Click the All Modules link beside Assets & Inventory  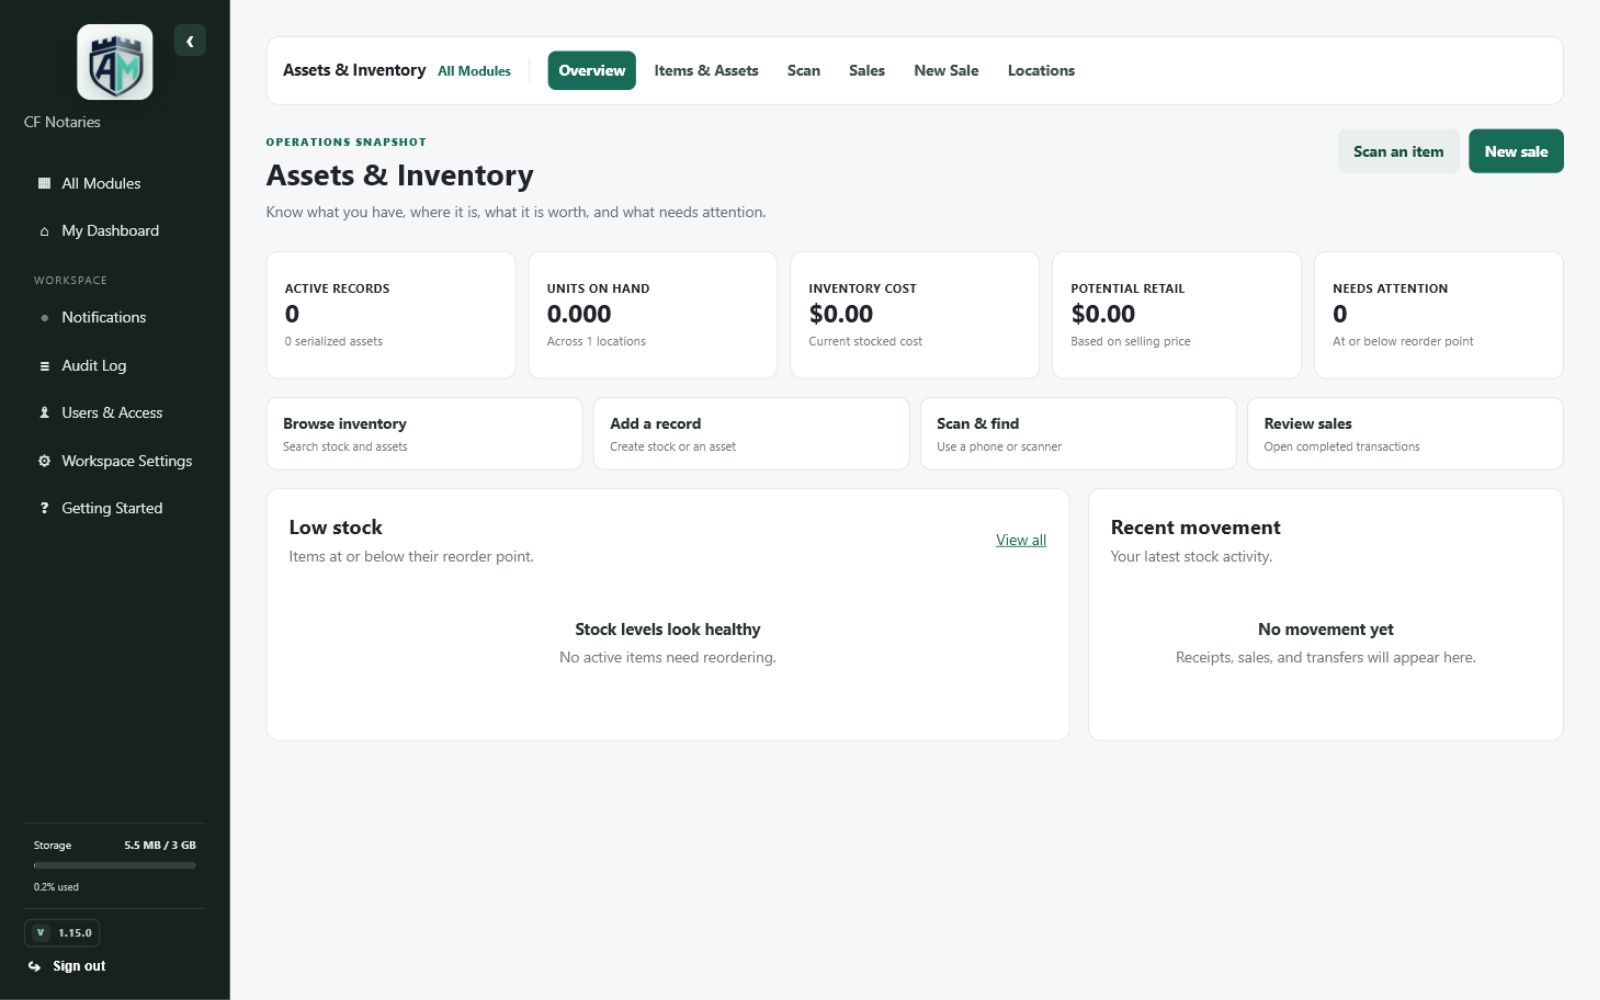[x=474, y=71]
